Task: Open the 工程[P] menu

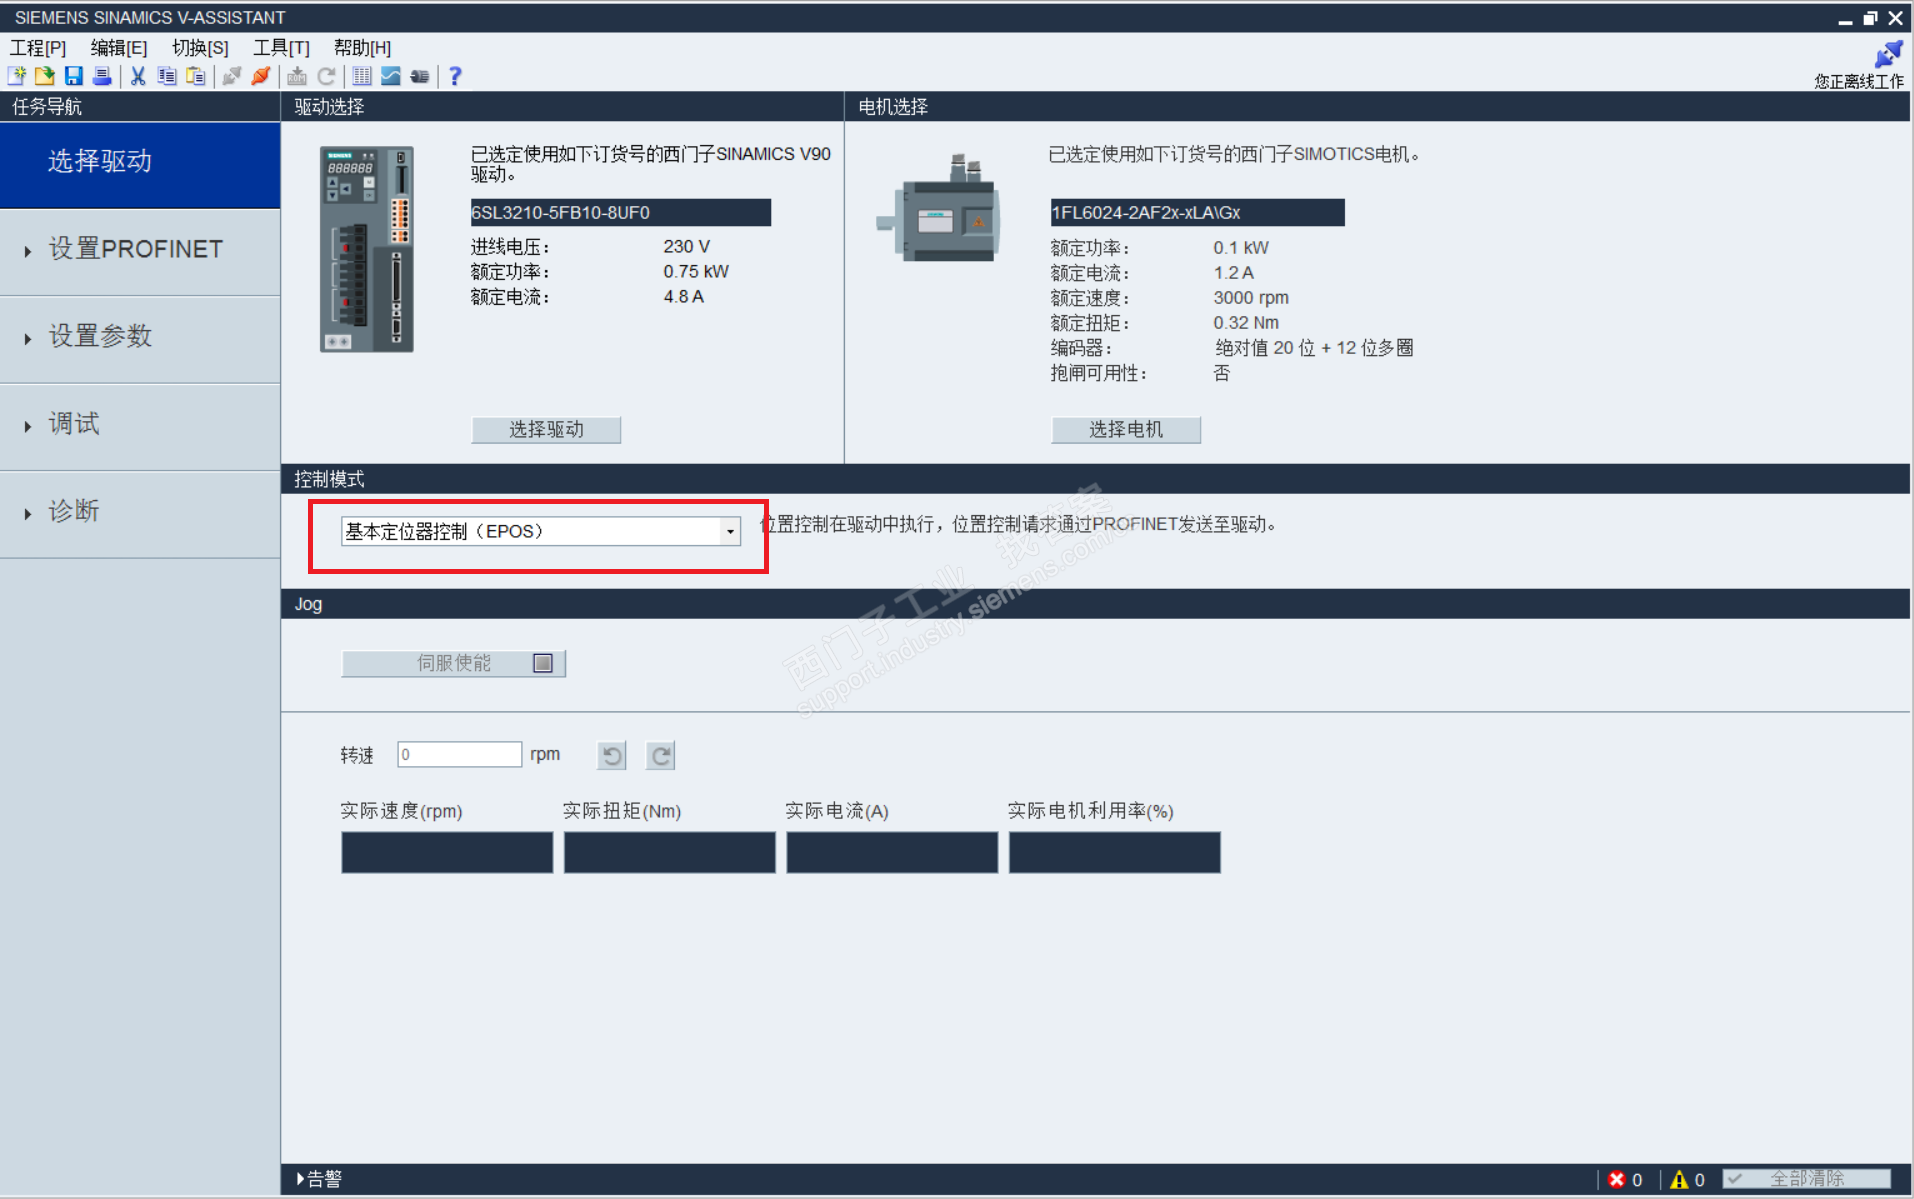Action: (38, 47)
